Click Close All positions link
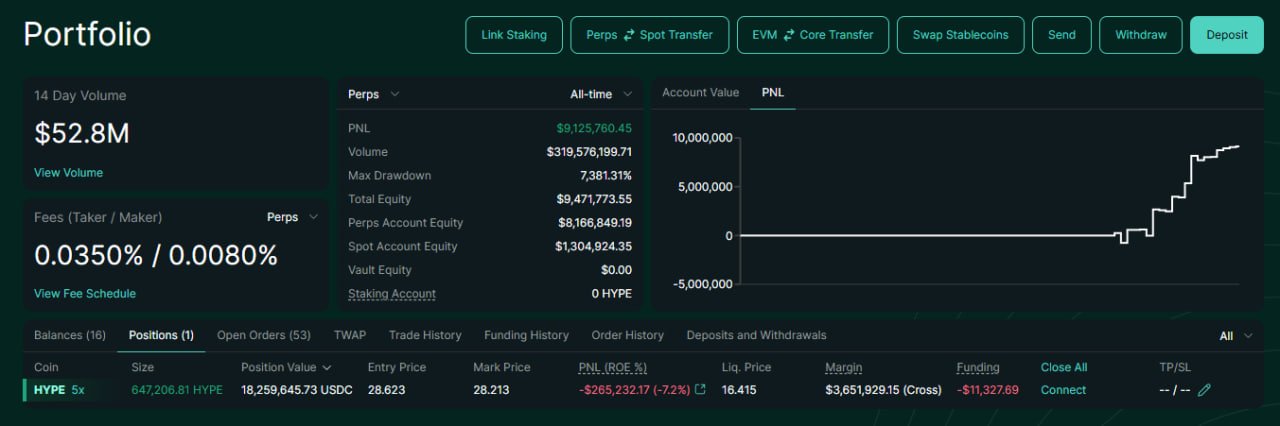 (1063, 368)
